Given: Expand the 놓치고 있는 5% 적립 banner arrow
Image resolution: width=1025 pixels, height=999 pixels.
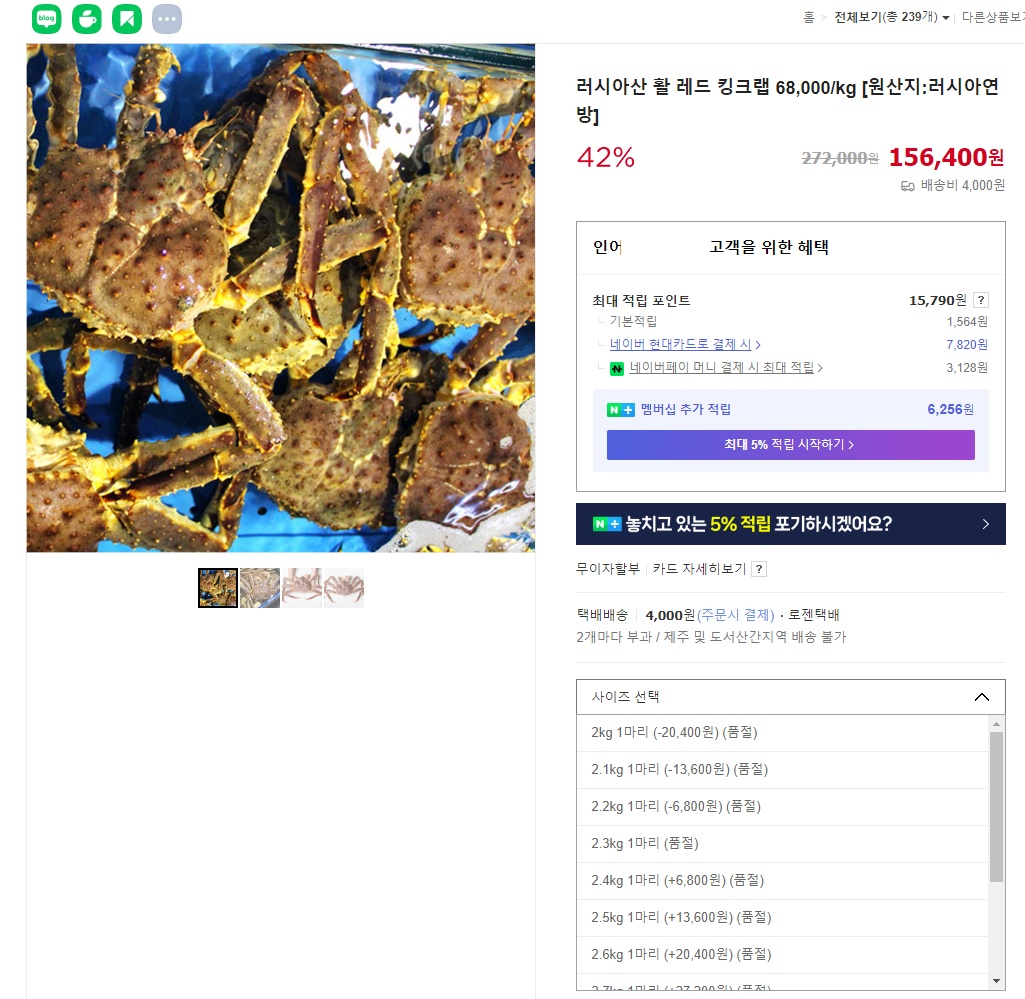Looking at the screenshot, I should click(985, 524).
